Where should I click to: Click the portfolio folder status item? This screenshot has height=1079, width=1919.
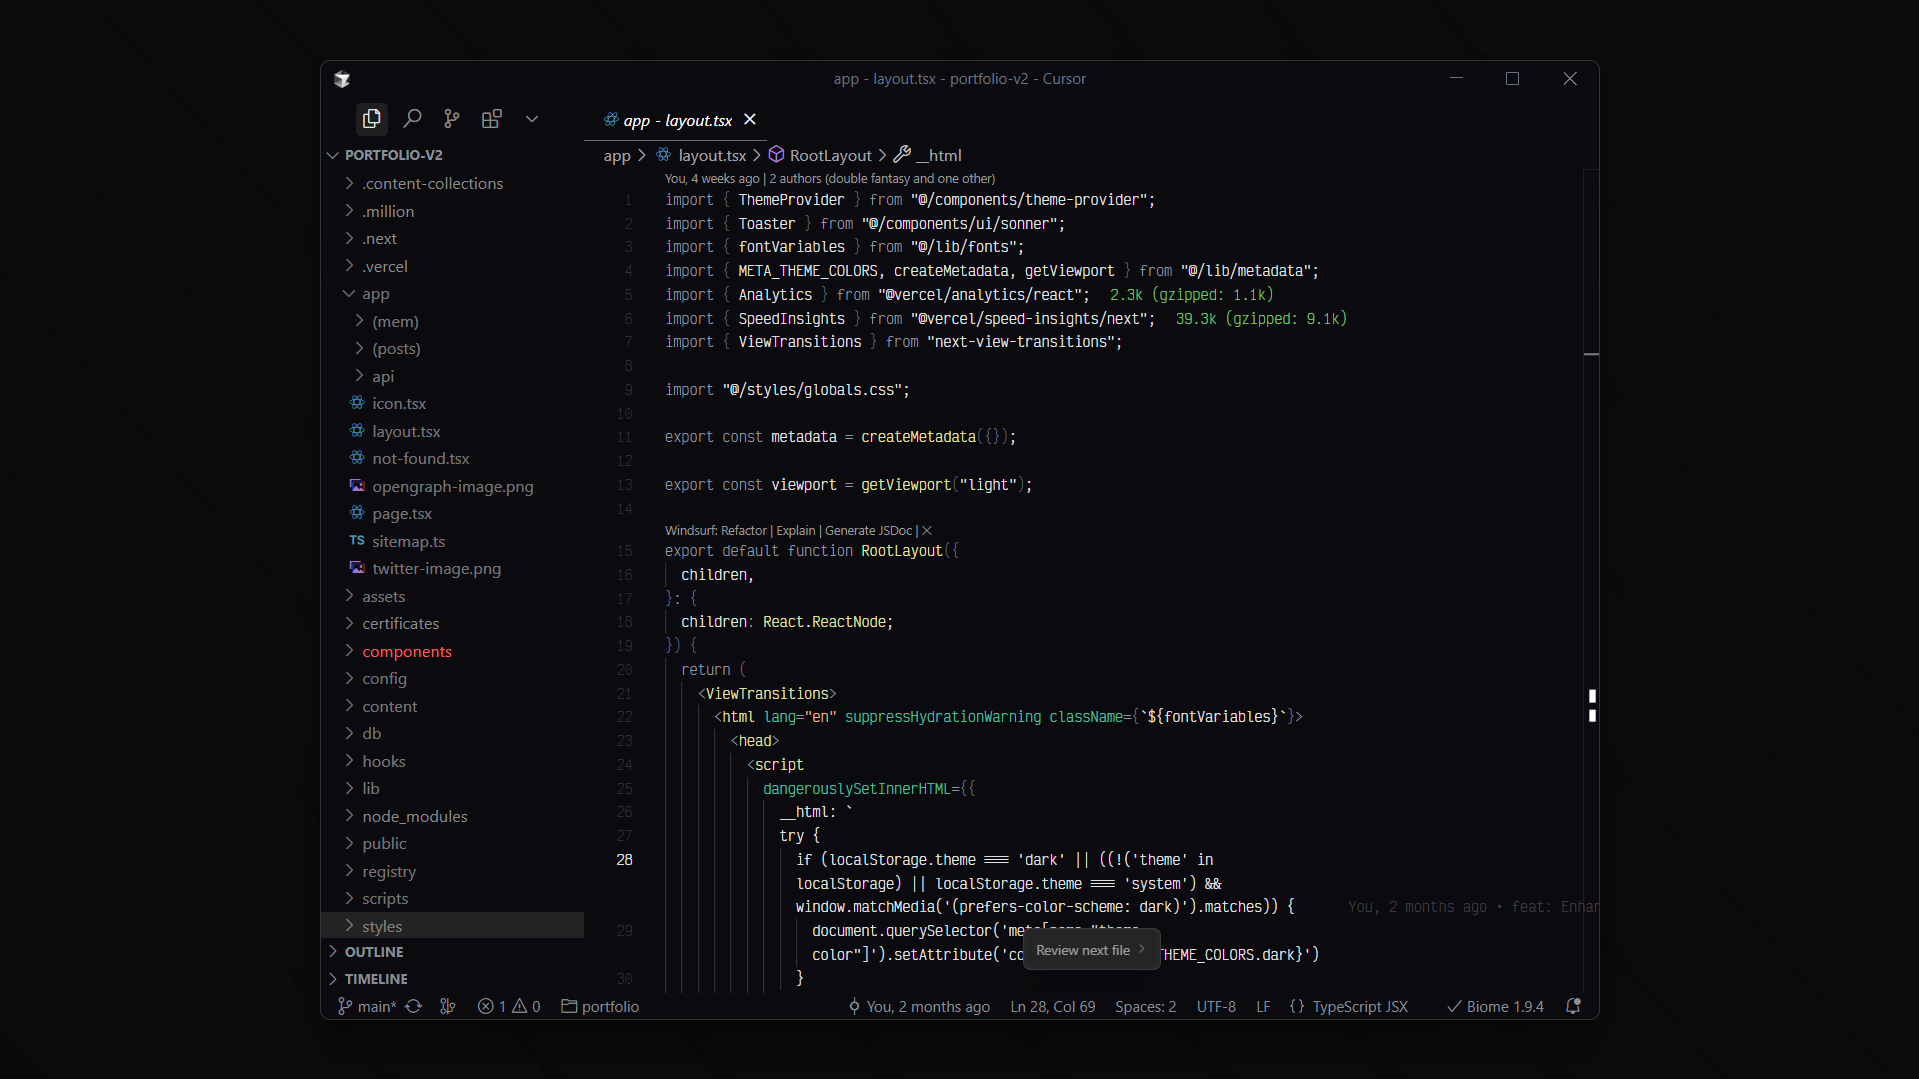point(600,1006)
